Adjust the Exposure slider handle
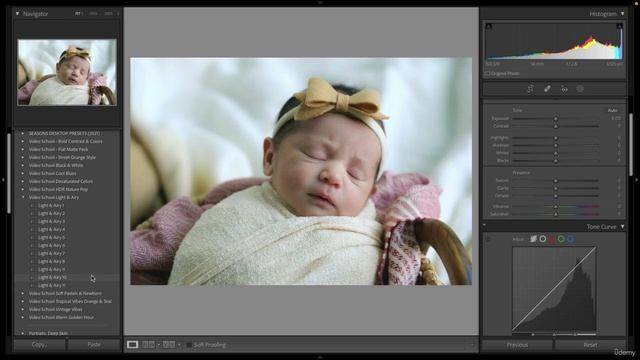Viewport: 640px width, 360px height. [x=556, y=118]
